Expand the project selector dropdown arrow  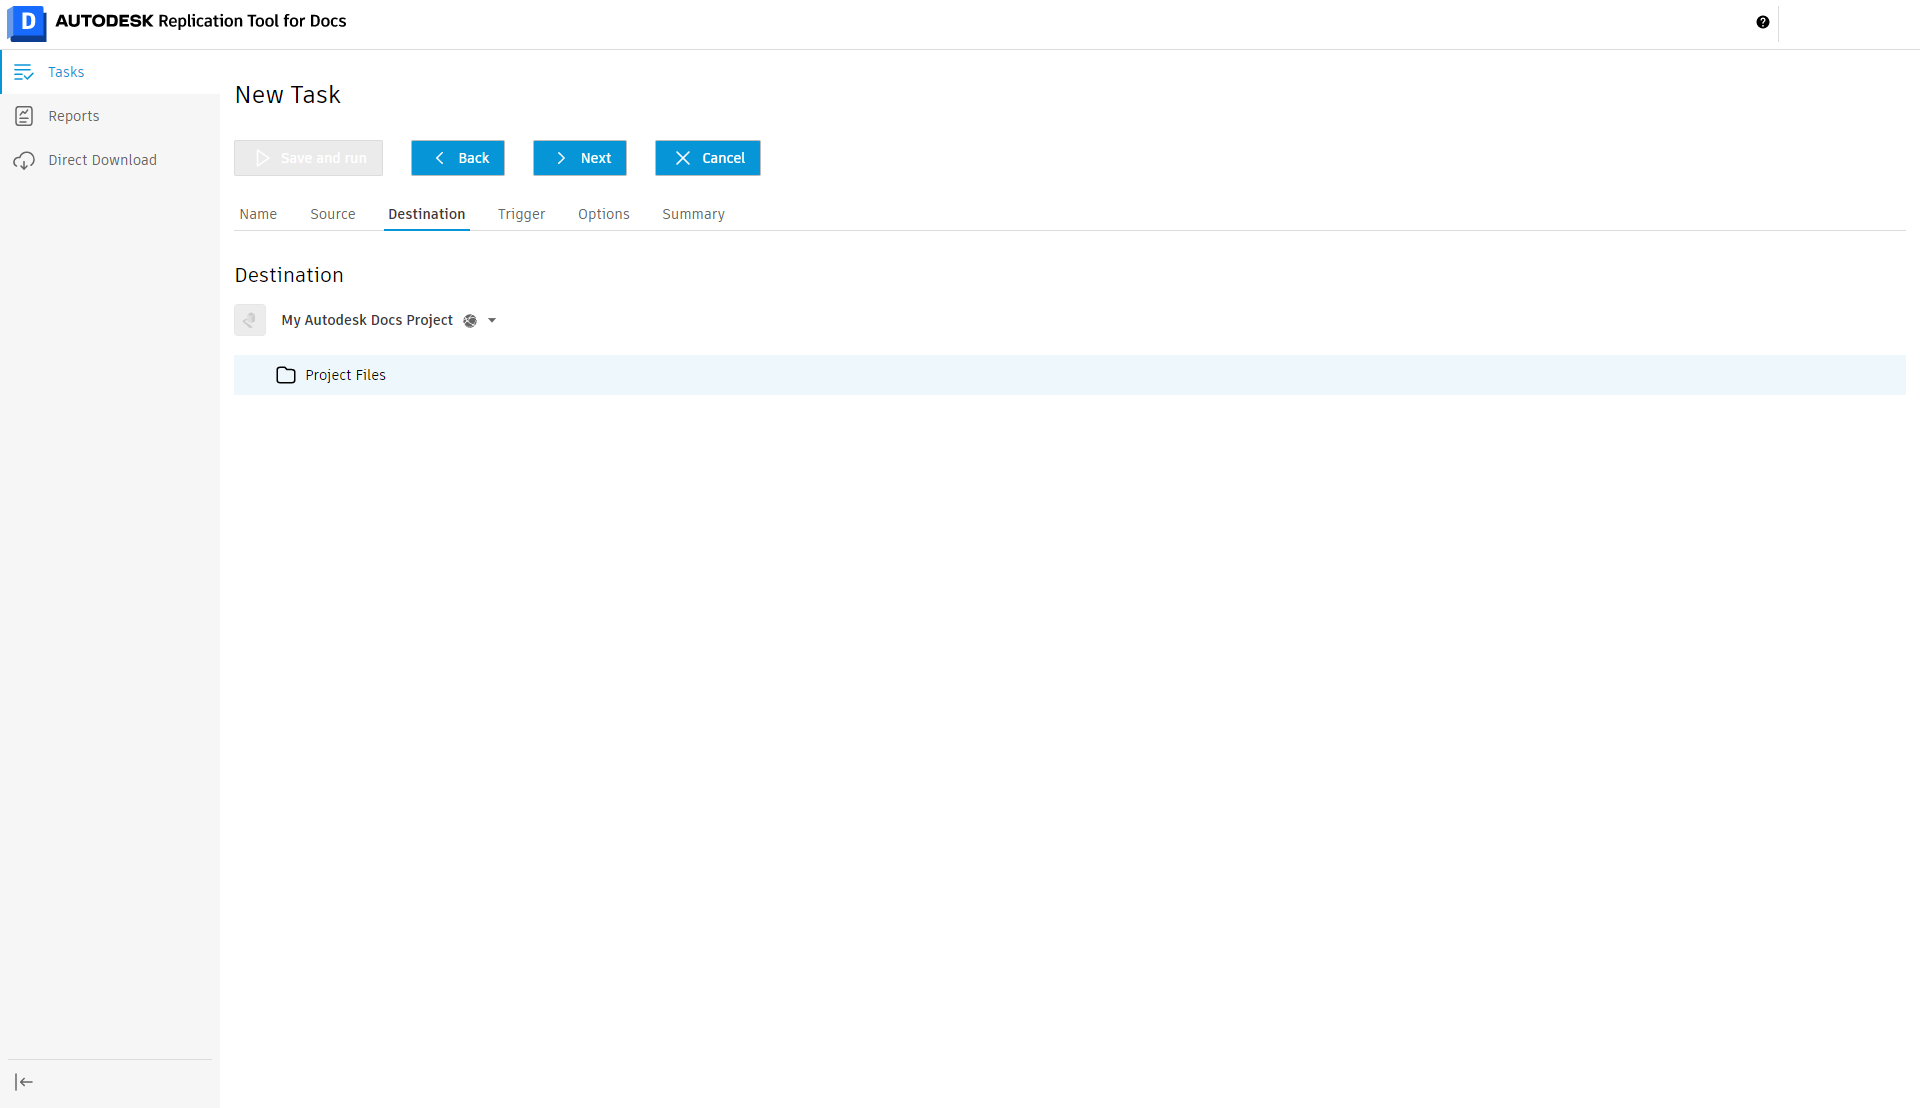coord(492,321)
